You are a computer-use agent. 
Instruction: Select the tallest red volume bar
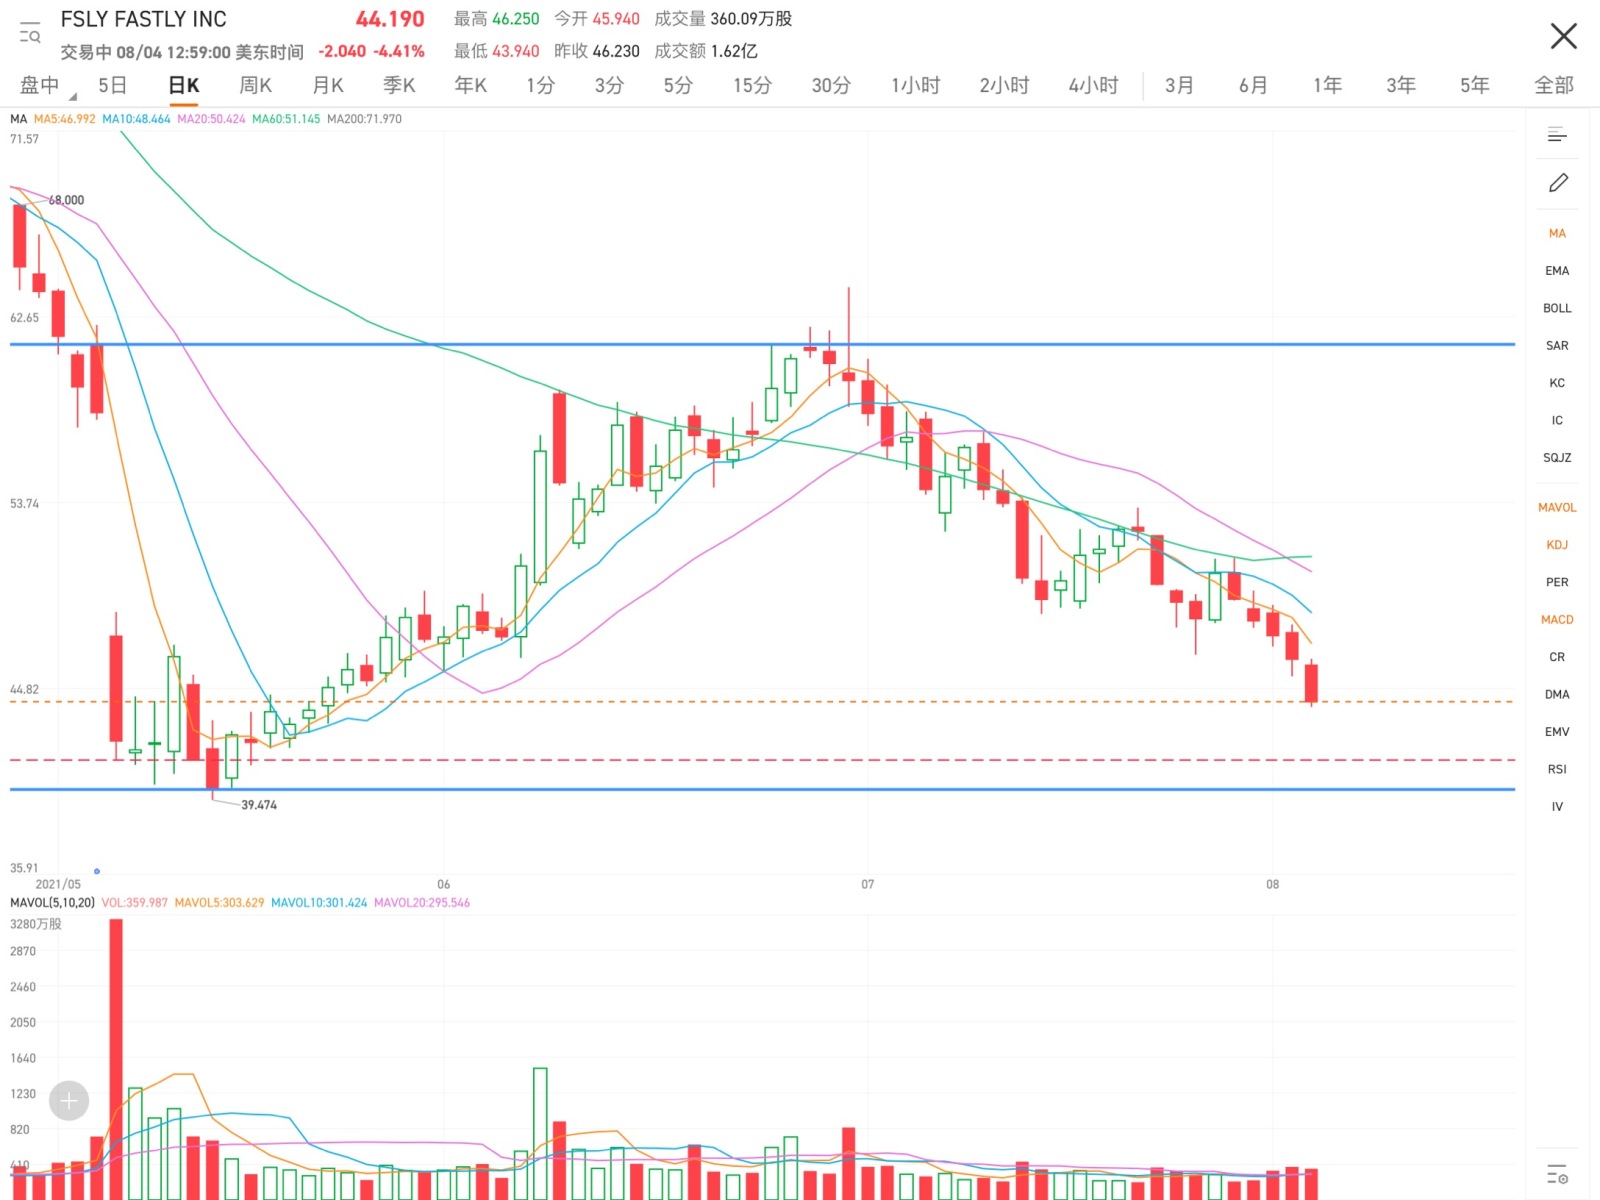coord(116,1059)
